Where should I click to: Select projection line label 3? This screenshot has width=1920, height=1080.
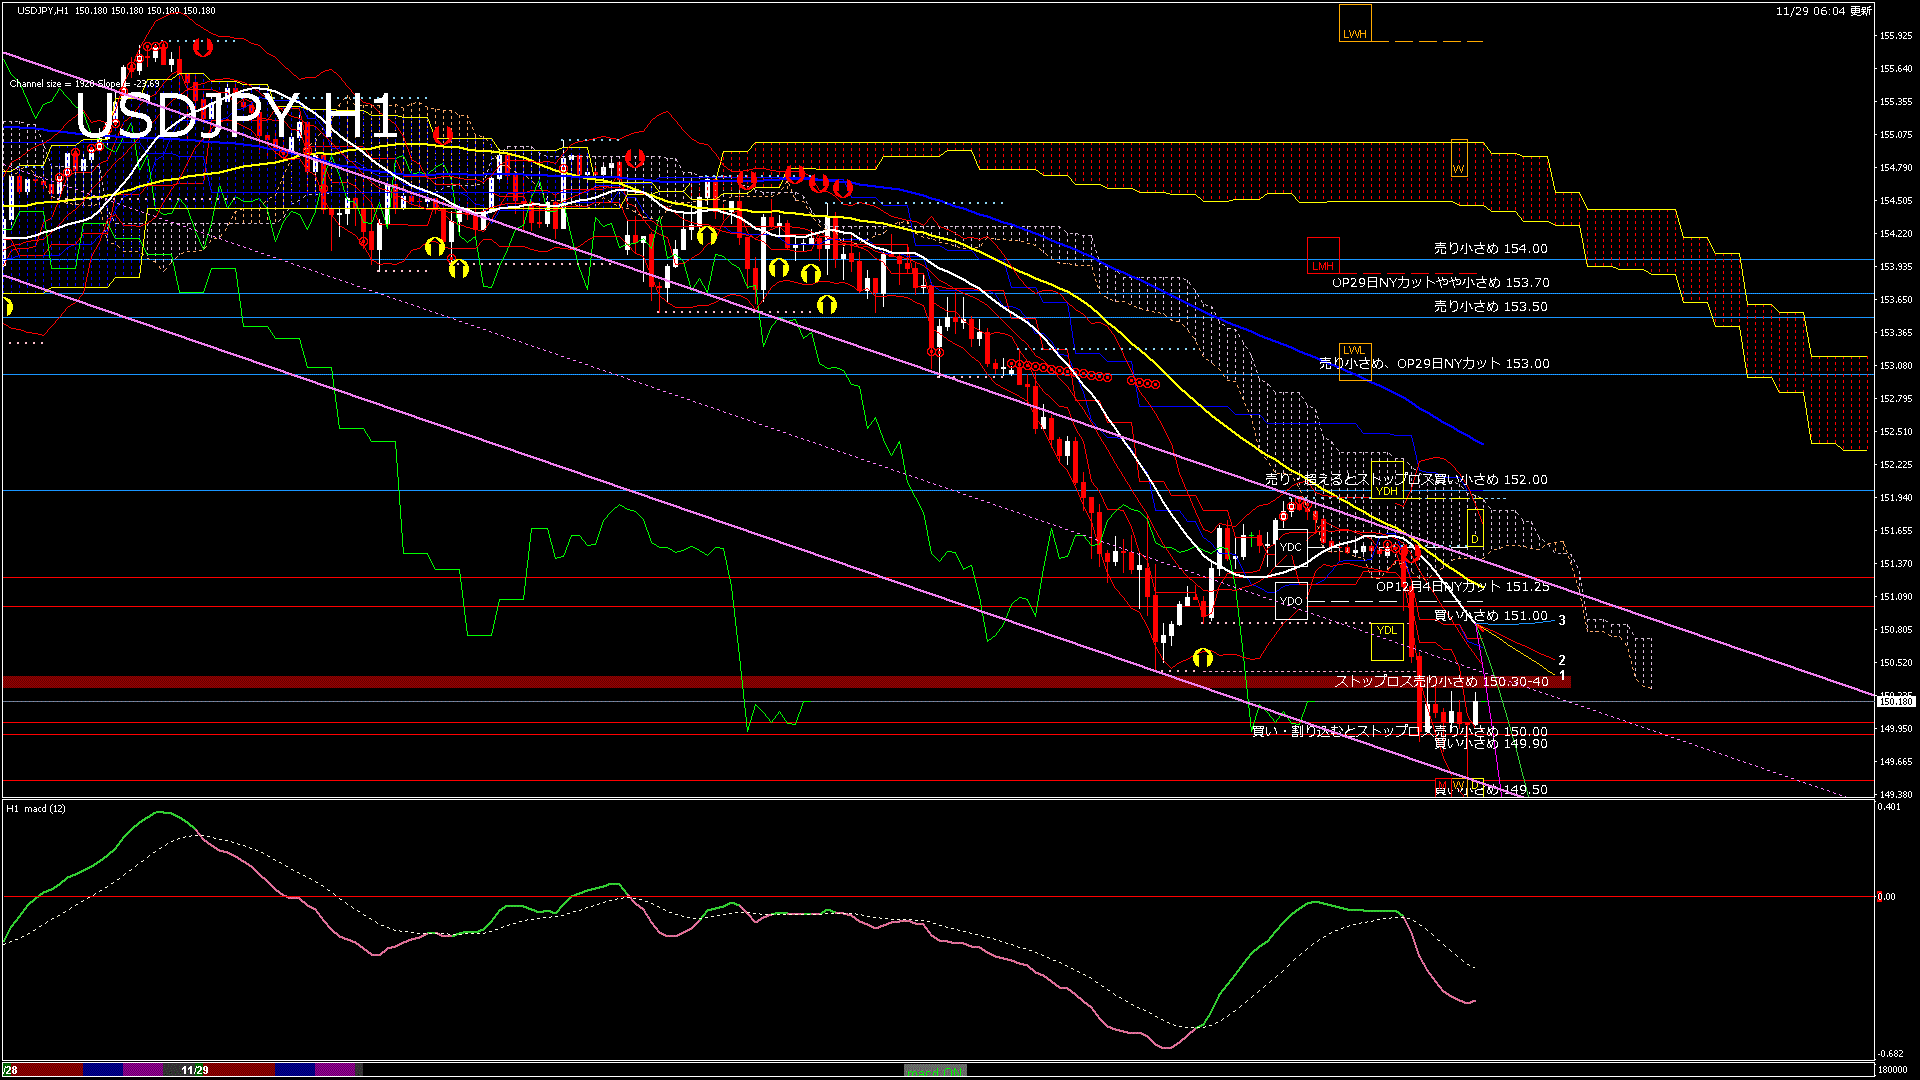coord(1562,621)
